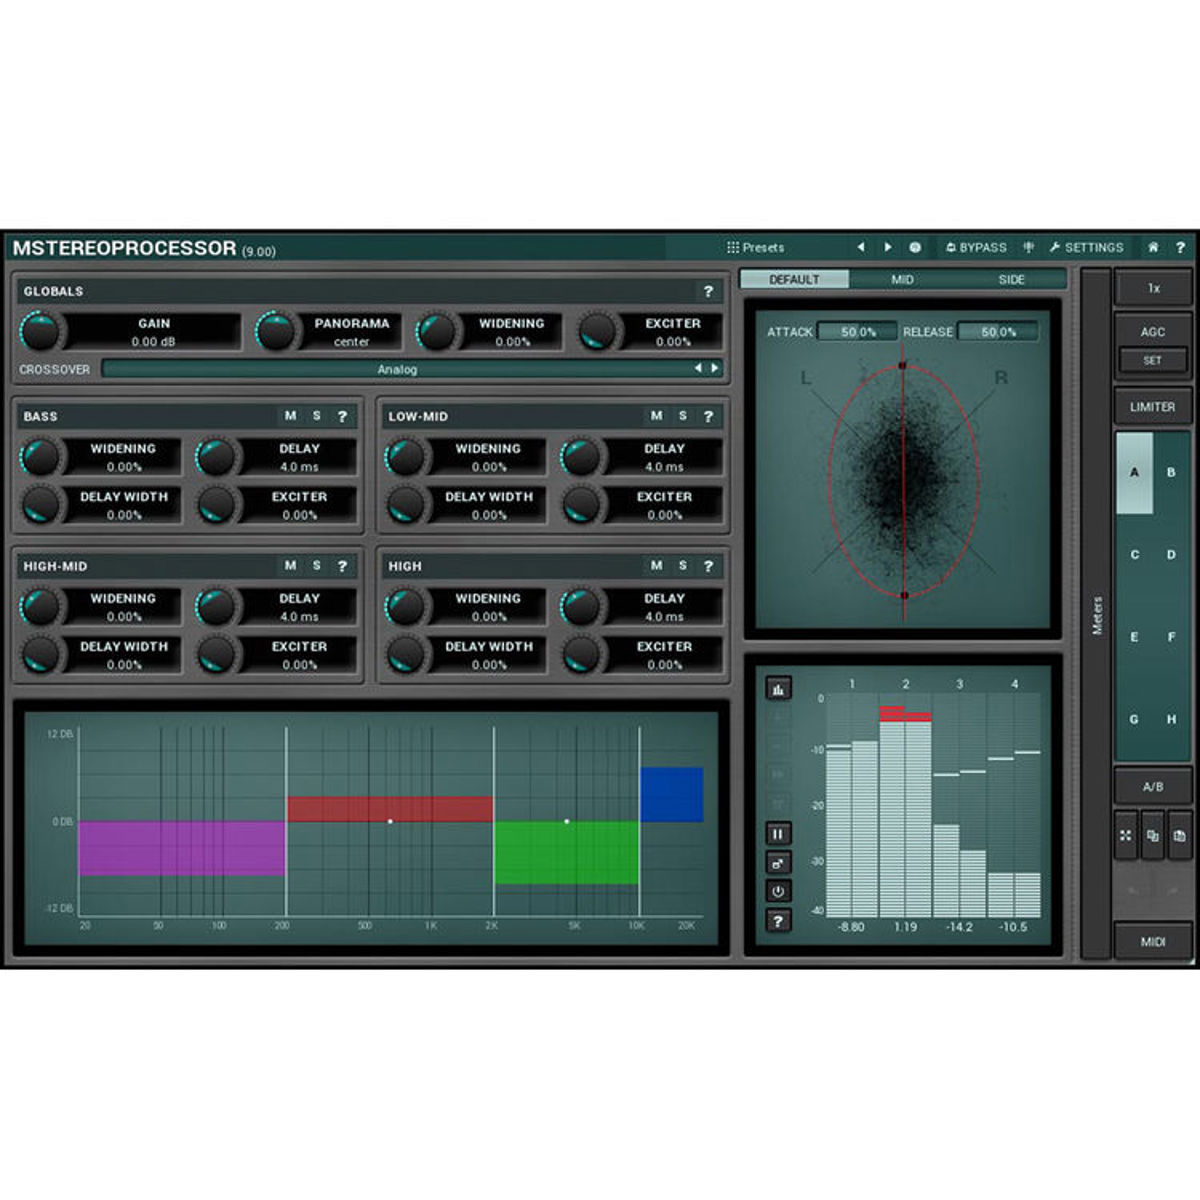Load the previous preset arrow
This screenshot has height=1200, width=1200.
tap(861, 247)
